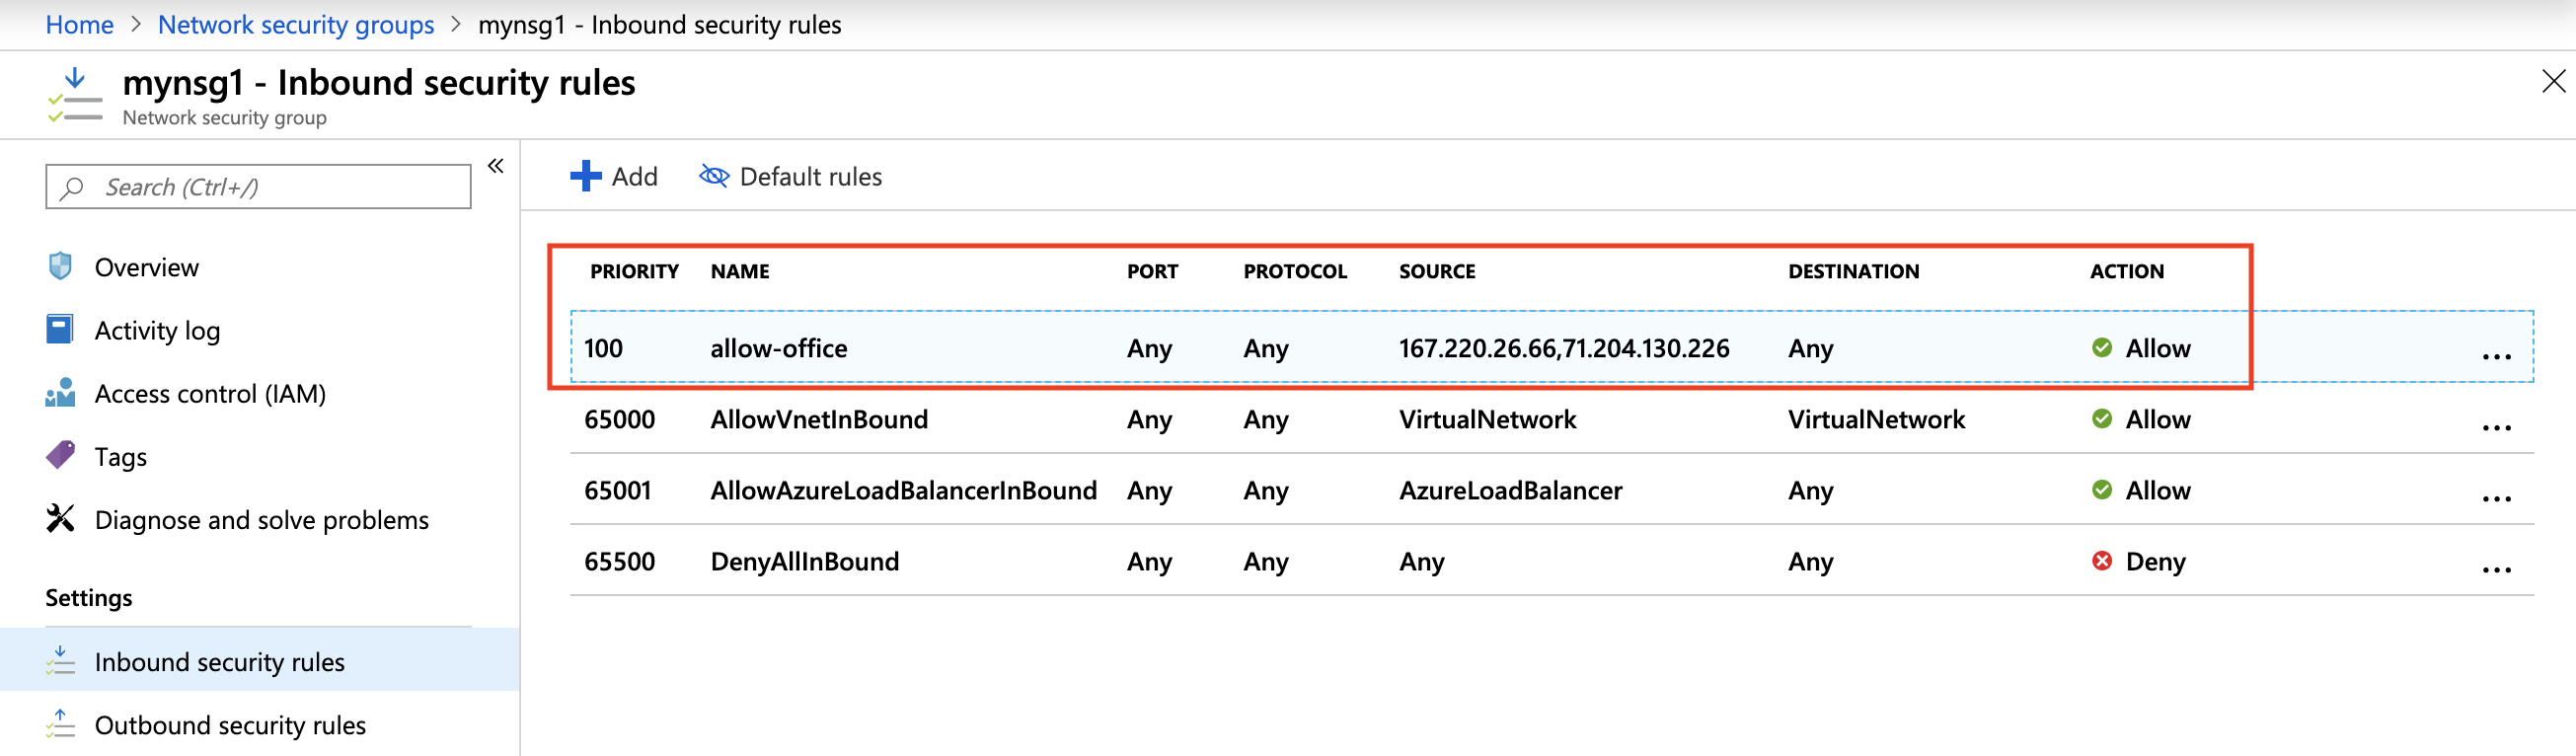2576x756 pixels.
Task: Go to Home breadcrumb link
Action: pos(80,24)
